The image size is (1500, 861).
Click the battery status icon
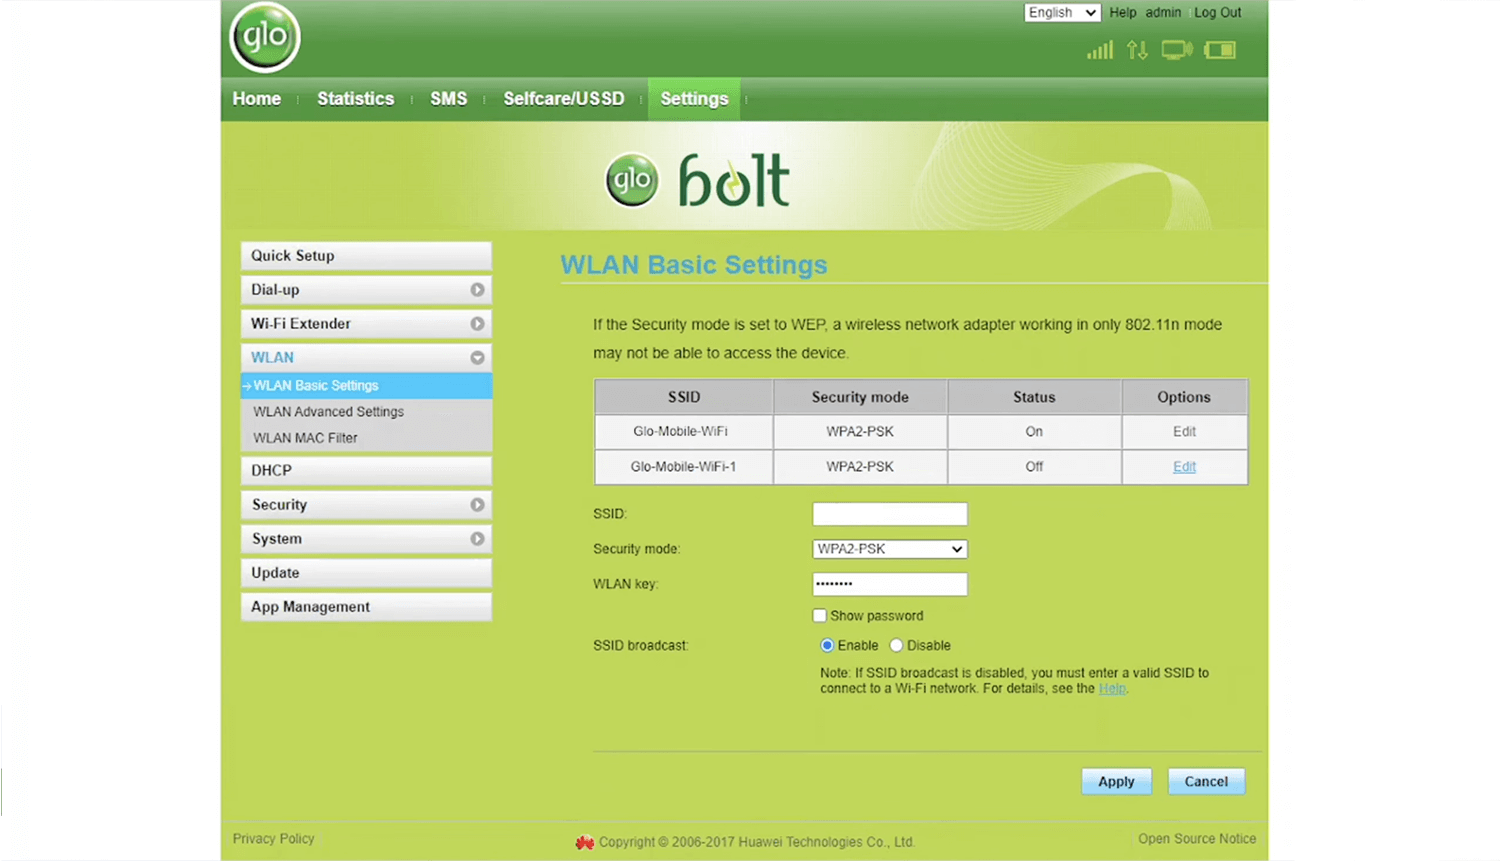click(x=1220, y=50)
